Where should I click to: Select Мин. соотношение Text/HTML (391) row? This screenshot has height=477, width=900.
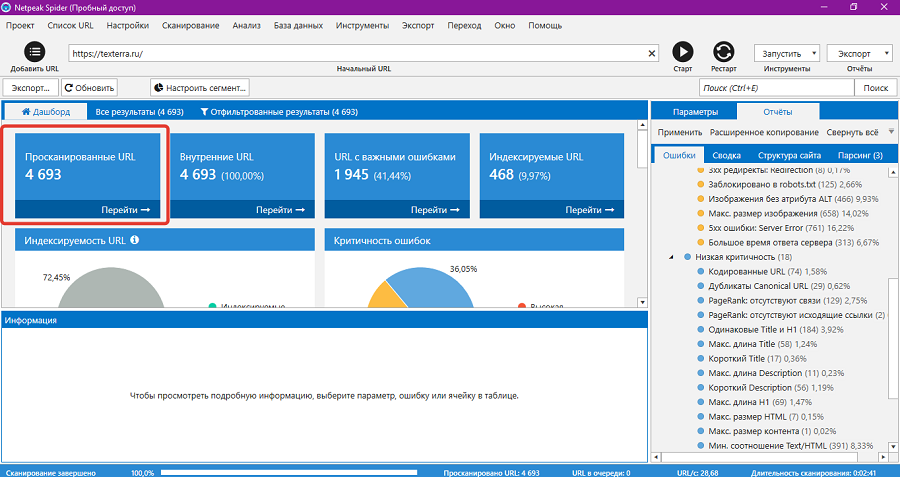tap(785, 445)
